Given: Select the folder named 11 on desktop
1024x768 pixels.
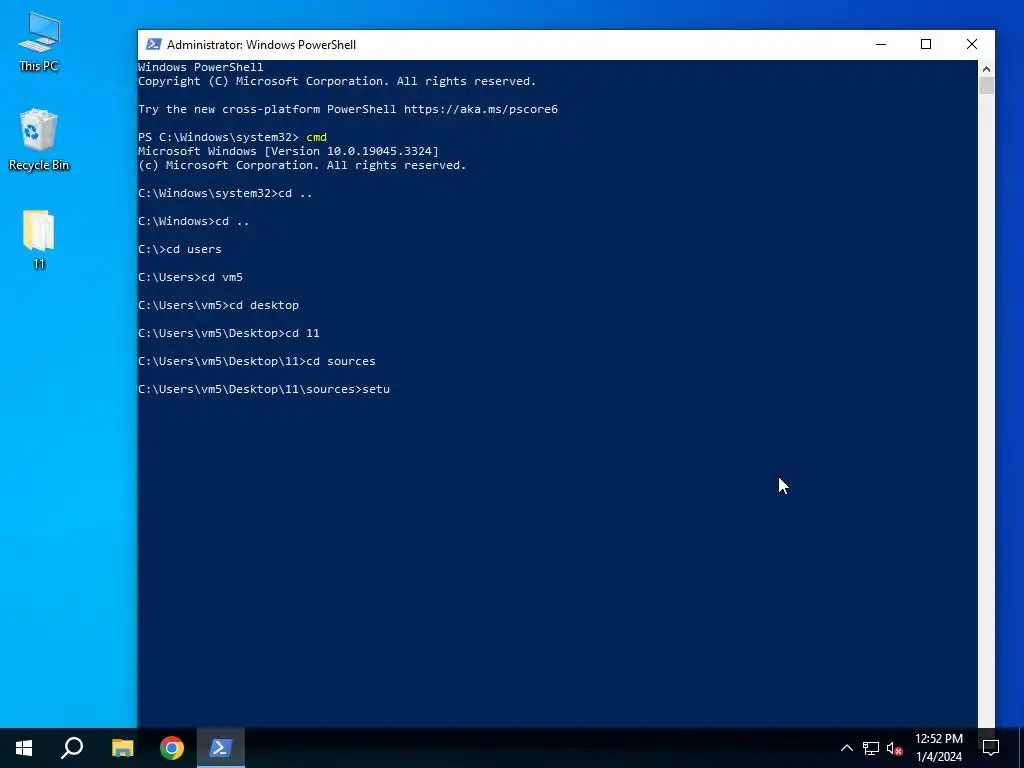Looking at the screenshot, I should pyautogui.click(x=39, y=239).
